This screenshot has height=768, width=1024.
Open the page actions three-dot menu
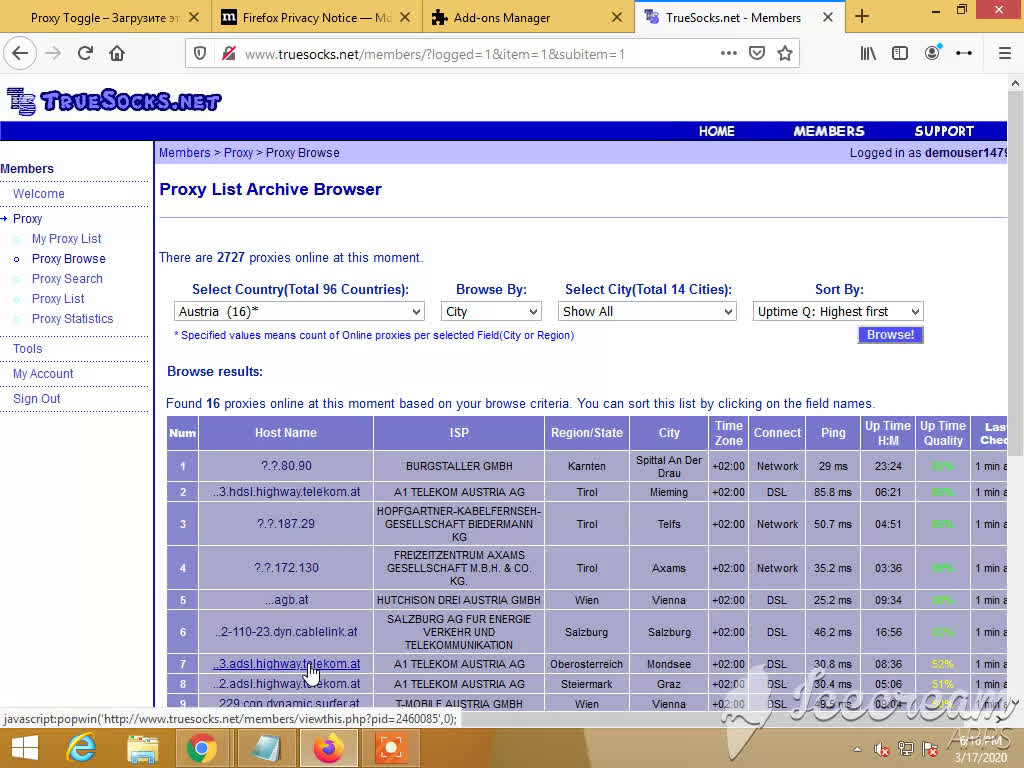[729, 54]
